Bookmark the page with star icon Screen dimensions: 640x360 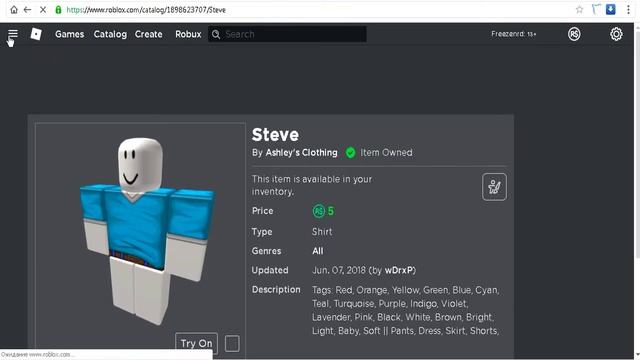[579, 10]
